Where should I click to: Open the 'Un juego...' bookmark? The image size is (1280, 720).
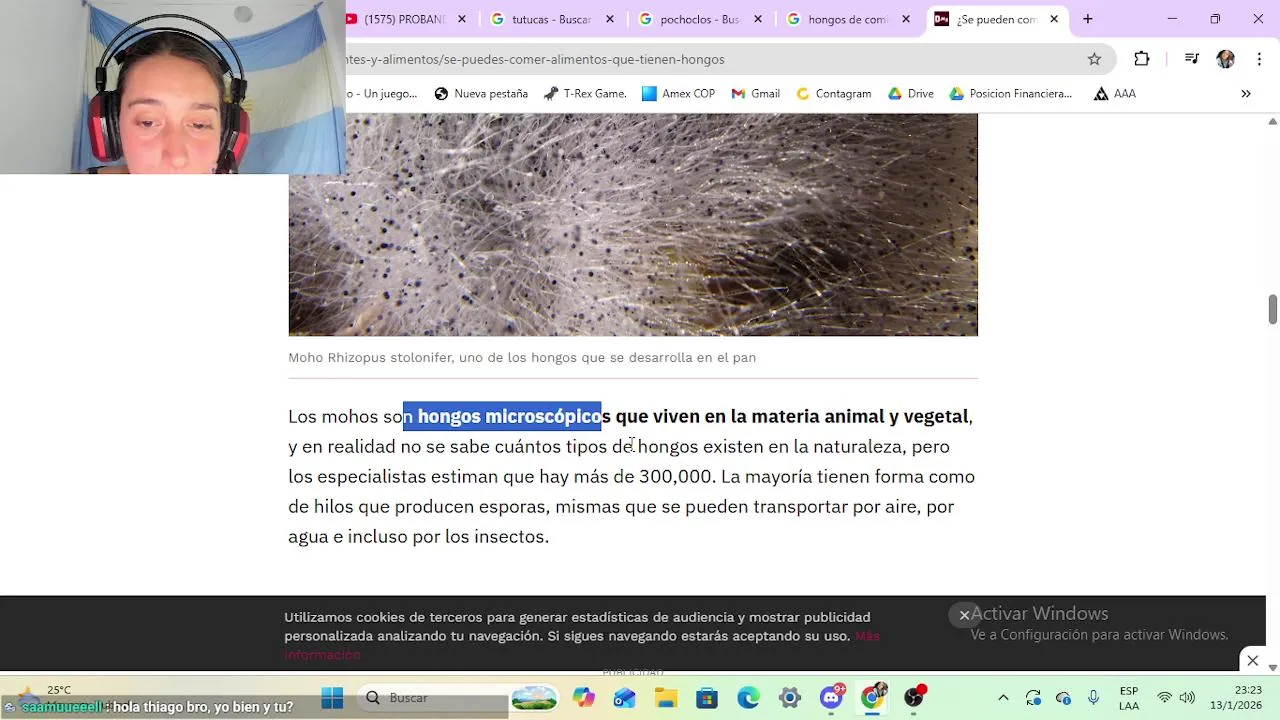(x=383, y=93)
